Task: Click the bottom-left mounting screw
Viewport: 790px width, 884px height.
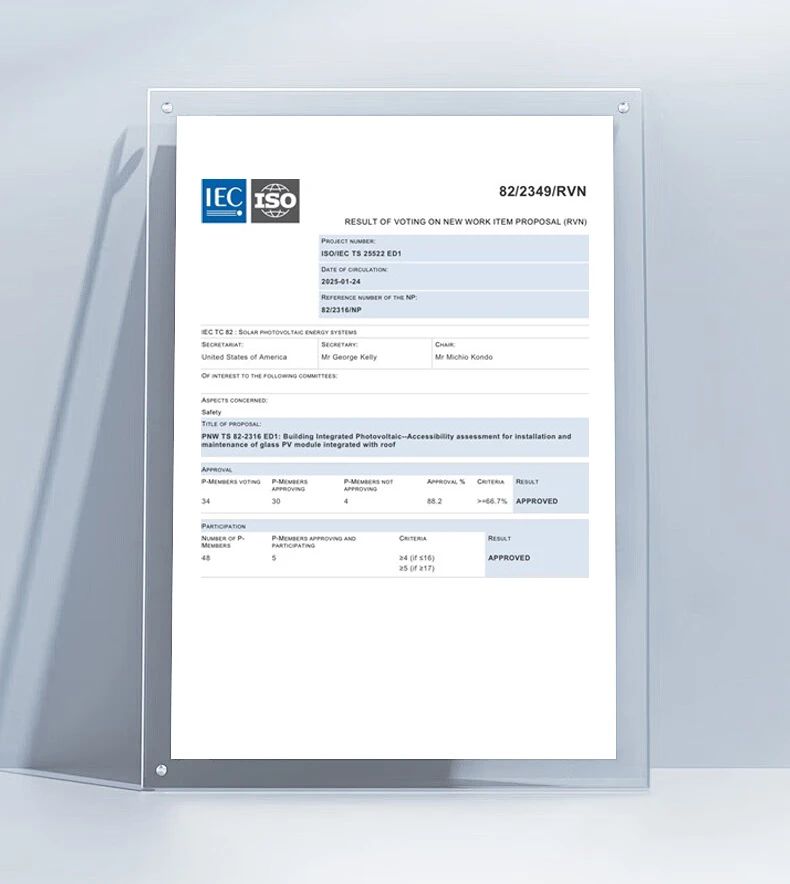Action: (161, 770)
